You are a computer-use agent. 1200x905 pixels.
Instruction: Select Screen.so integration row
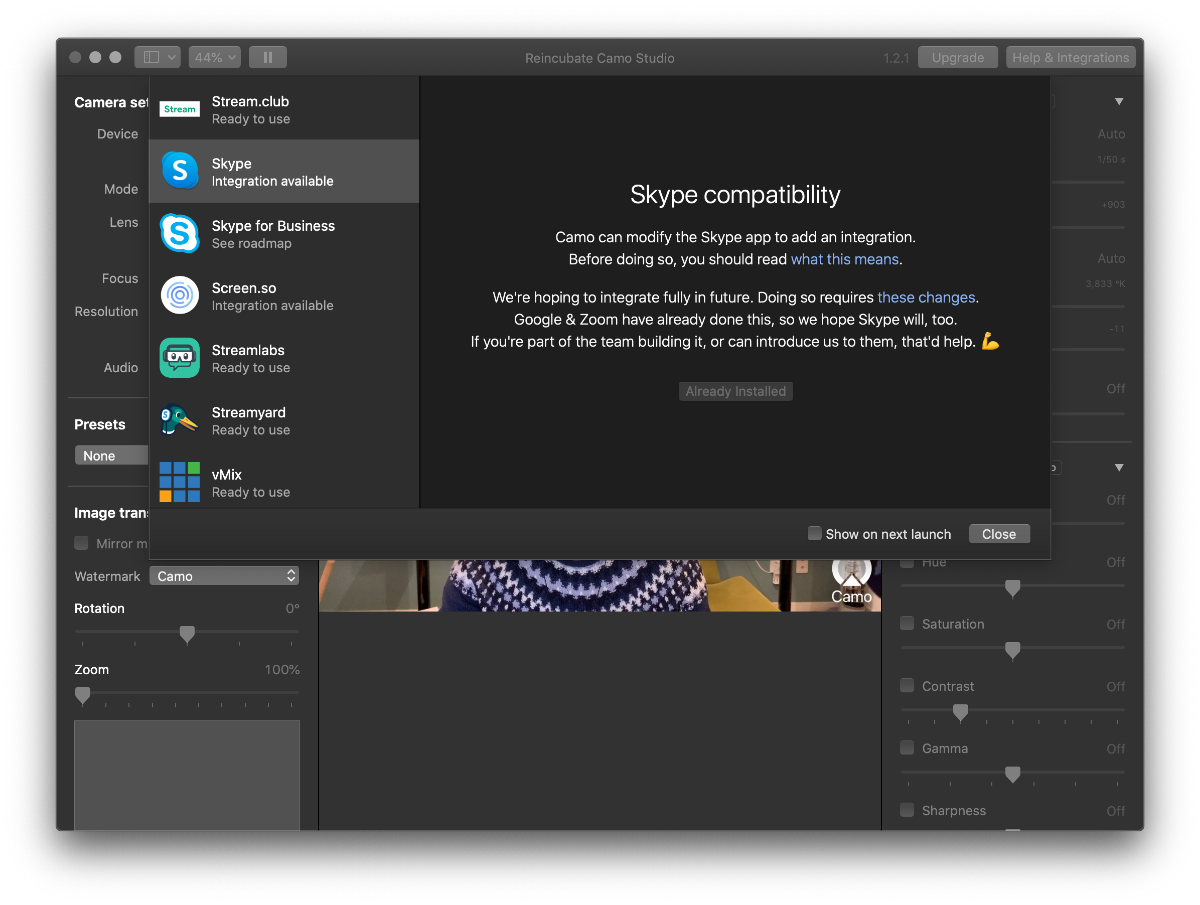click(284, 295)
